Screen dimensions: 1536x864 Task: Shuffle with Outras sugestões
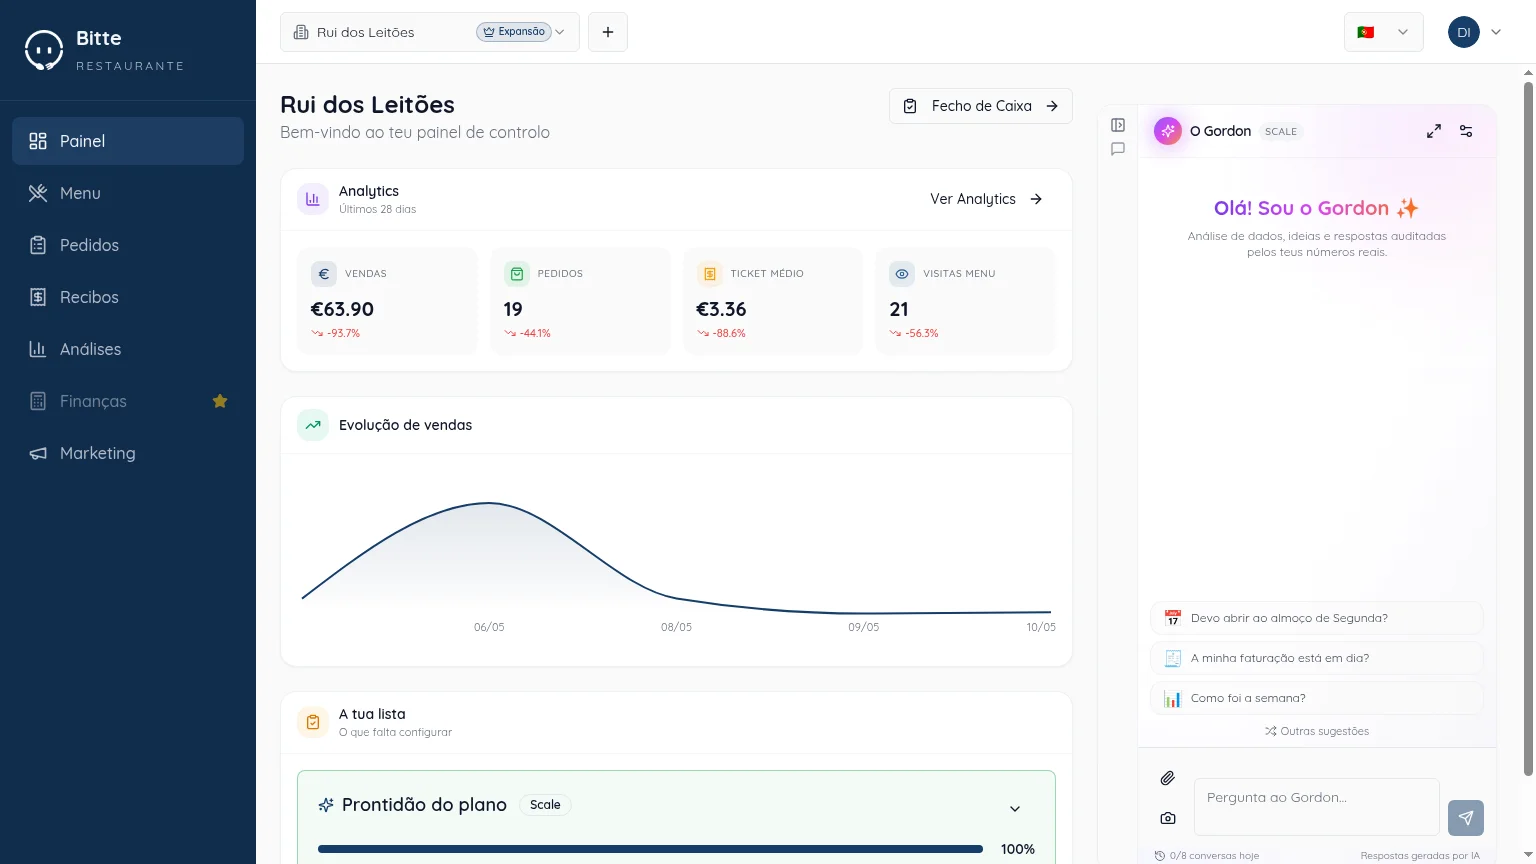click(1317, 731)
